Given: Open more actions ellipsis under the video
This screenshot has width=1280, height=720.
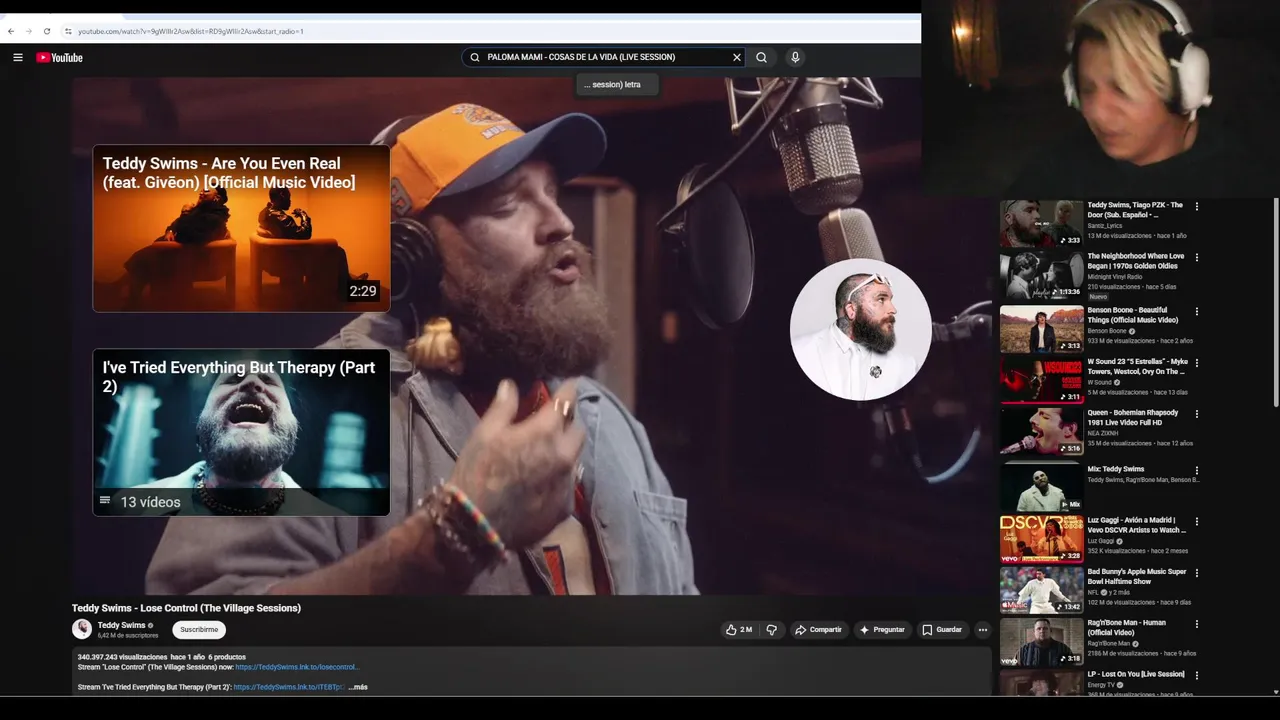Looking at the screenshot, I should (983, 630).
